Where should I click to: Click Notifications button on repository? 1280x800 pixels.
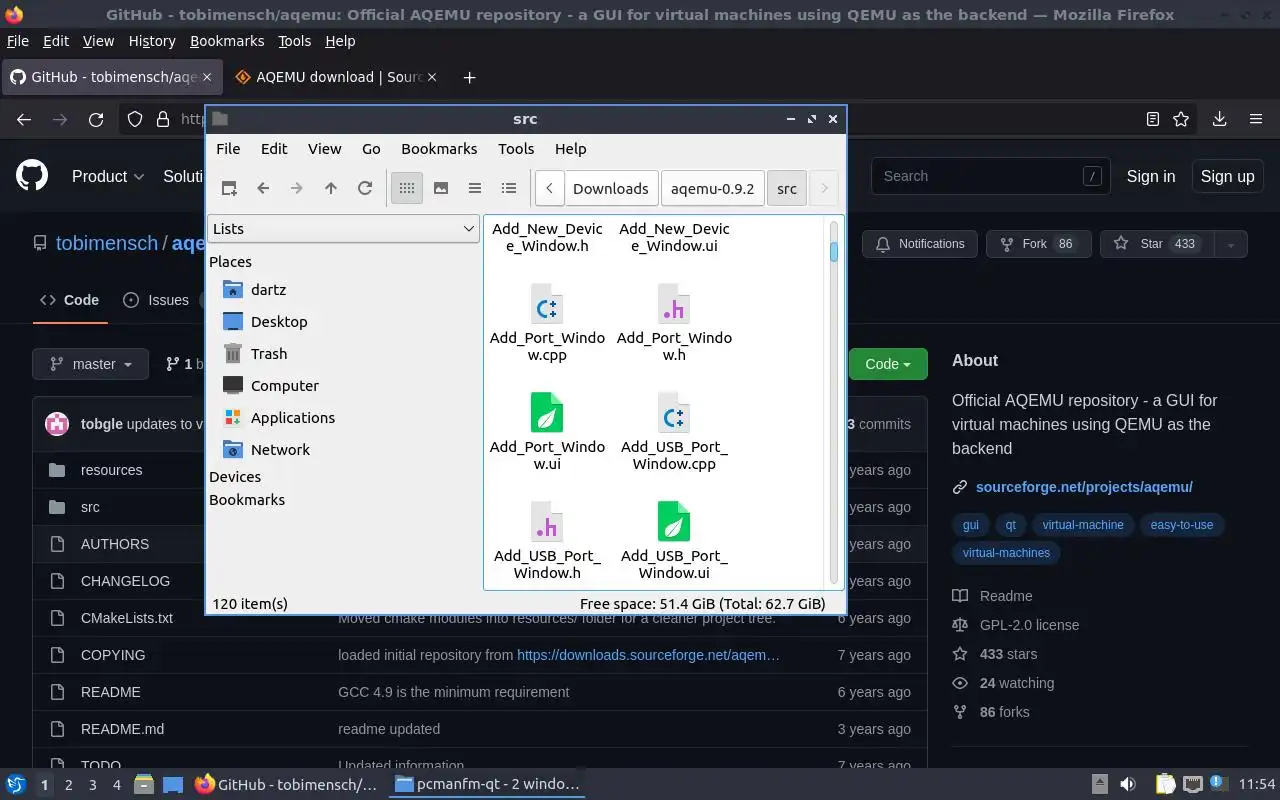(920, 244)
